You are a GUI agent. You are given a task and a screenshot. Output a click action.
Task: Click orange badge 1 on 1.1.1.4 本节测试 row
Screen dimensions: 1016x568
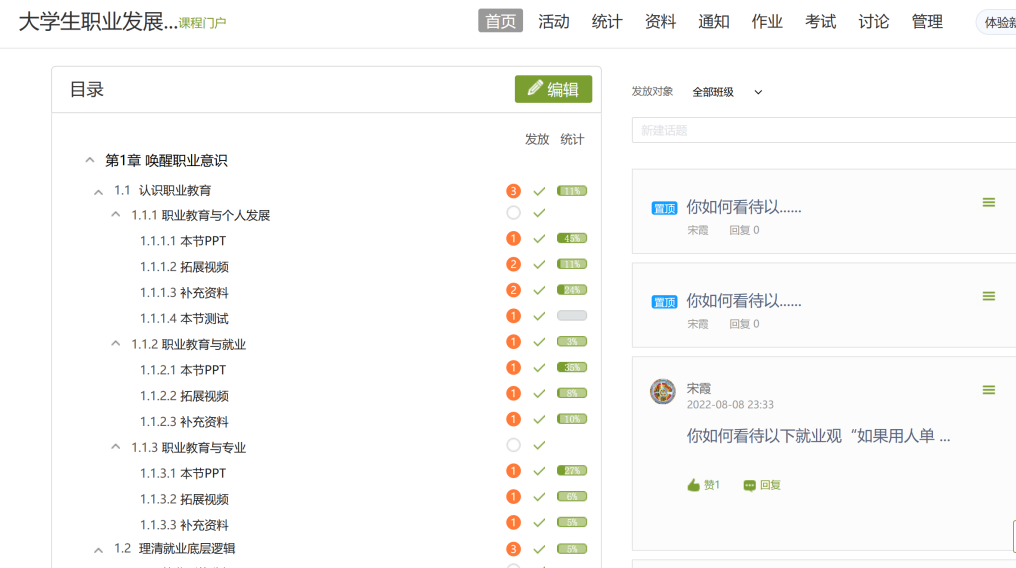(513, 316)
